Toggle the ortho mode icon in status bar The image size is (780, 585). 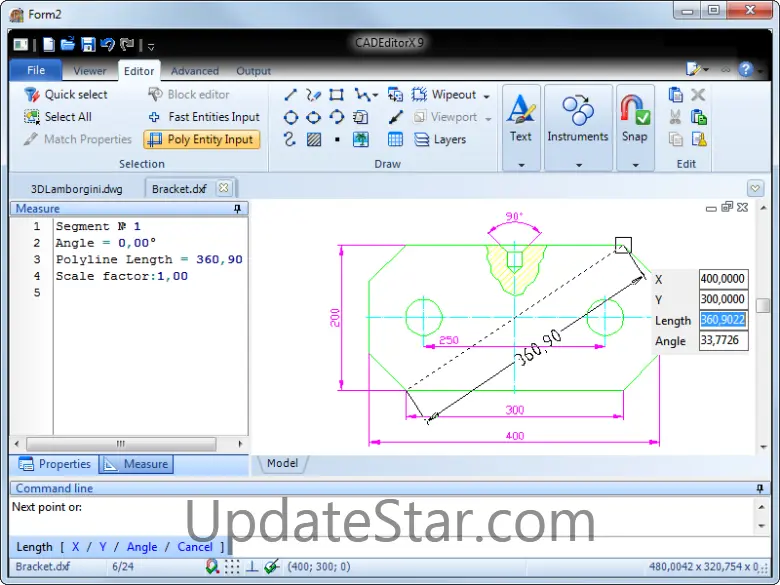click(252, 566)
